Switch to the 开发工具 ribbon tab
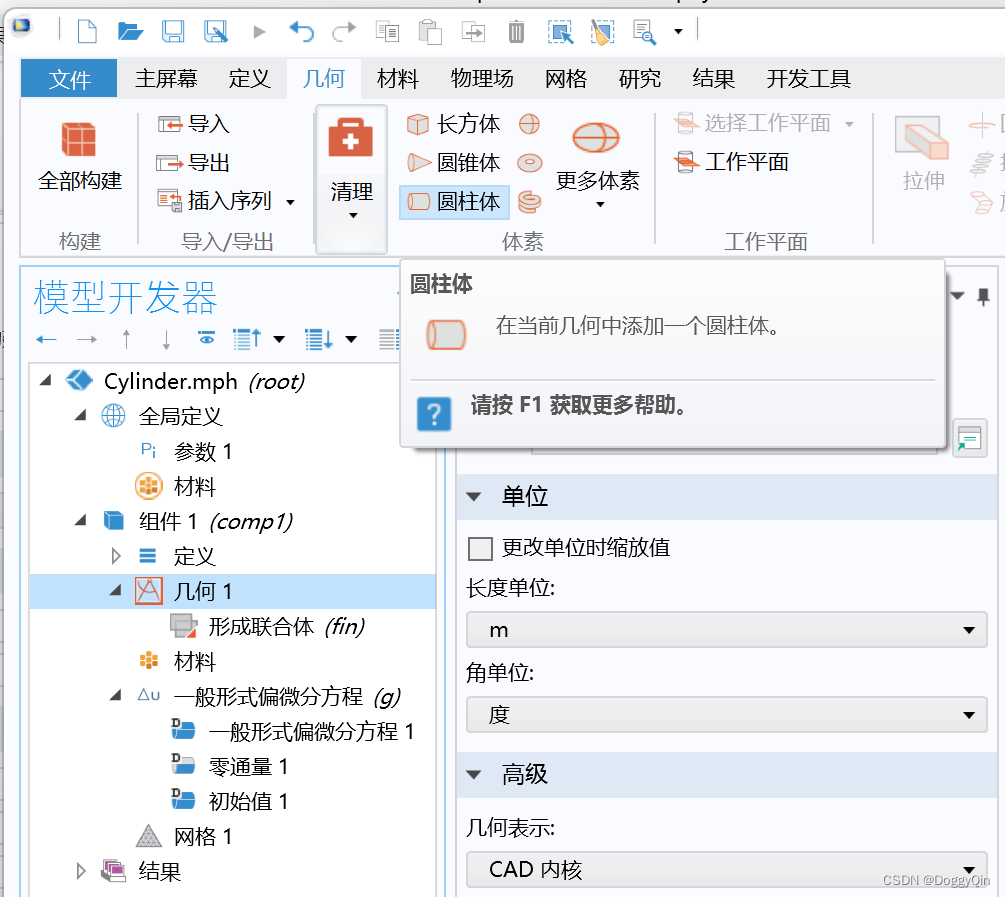Screen dimensions: 1005x897 click(x=808, y=79)
